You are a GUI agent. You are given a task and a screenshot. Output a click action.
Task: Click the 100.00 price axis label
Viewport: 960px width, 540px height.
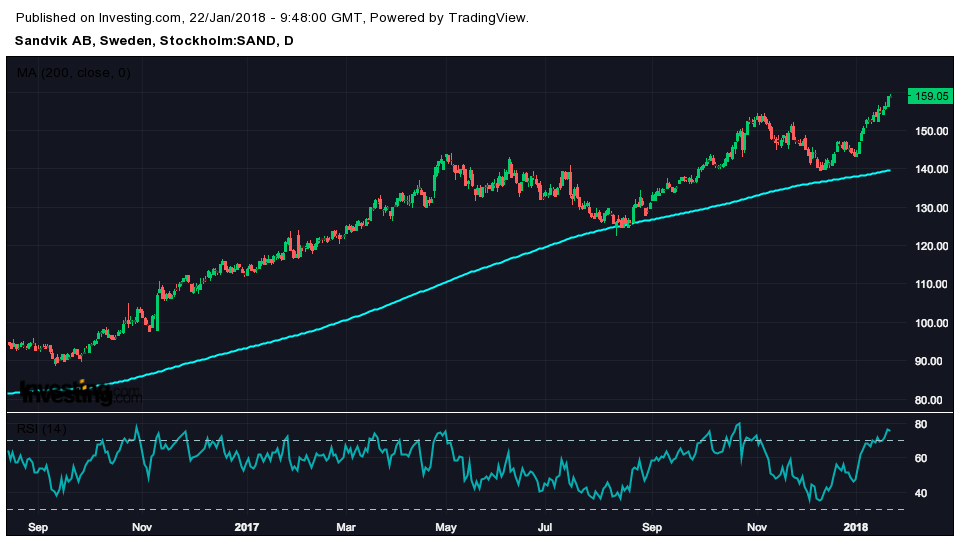pyautogui.click(x=931, y=323)
